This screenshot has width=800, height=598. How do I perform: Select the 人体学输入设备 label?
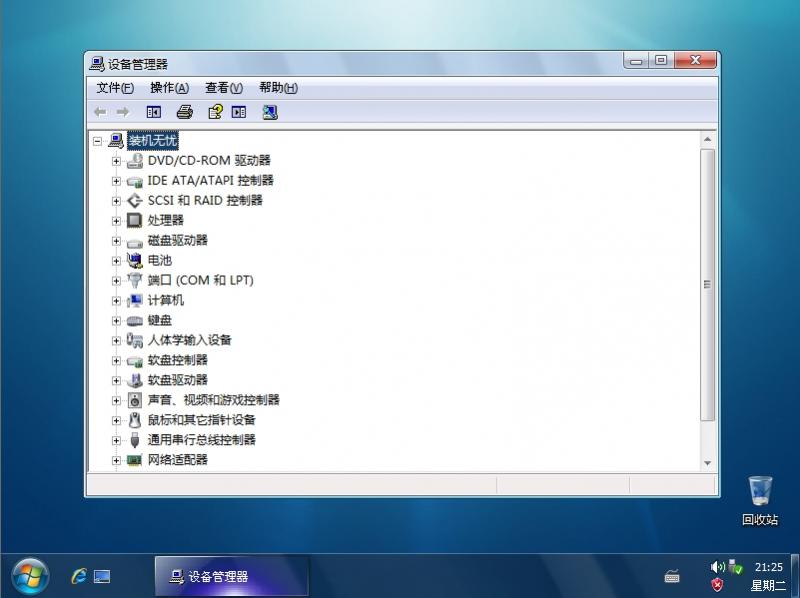189,340
